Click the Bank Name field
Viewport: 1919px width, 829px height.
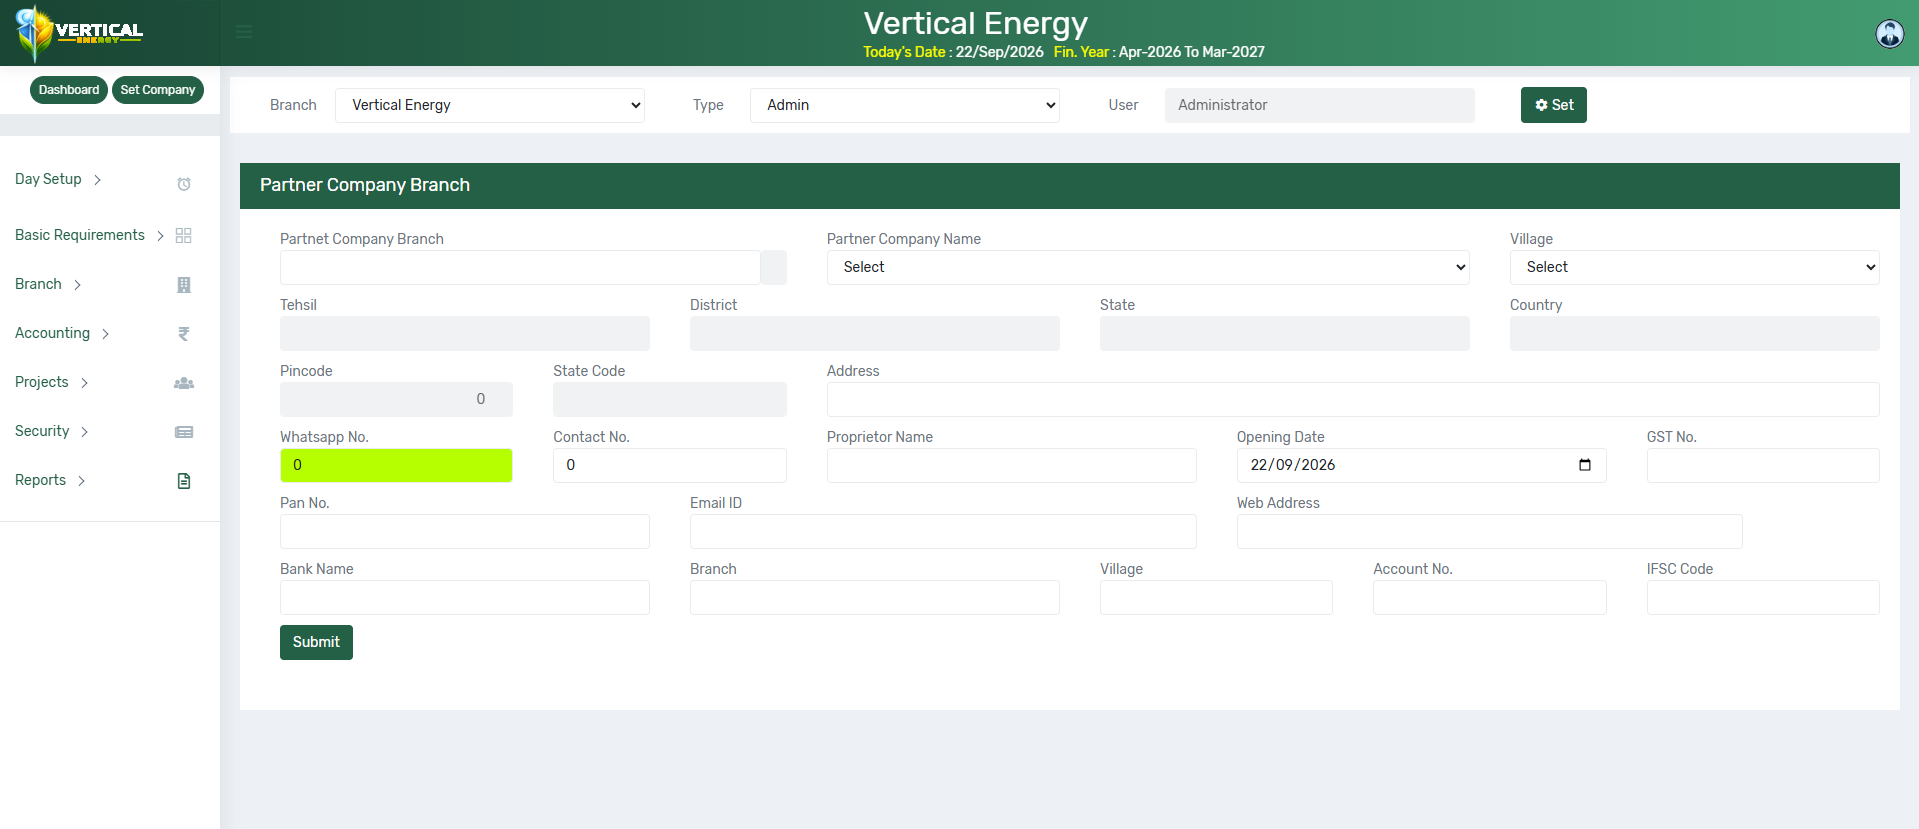[x=465, y=597]
